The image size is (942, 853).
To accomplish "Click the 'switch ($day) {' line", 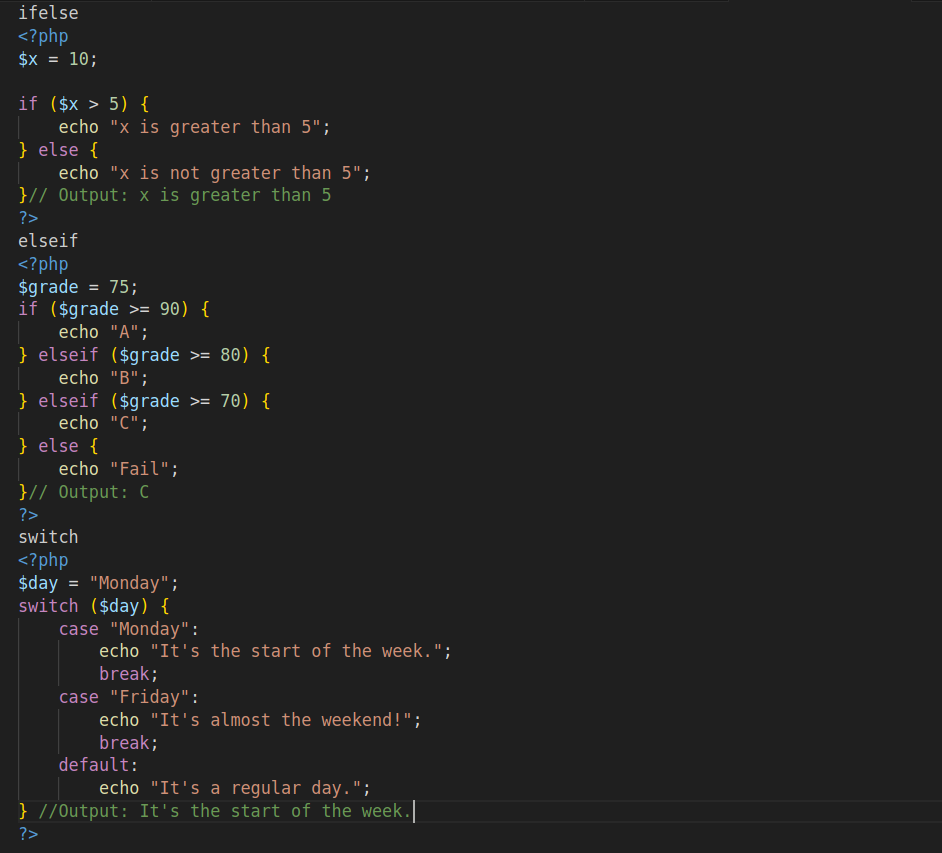I will pyautogui.click(x=94, y=606).
